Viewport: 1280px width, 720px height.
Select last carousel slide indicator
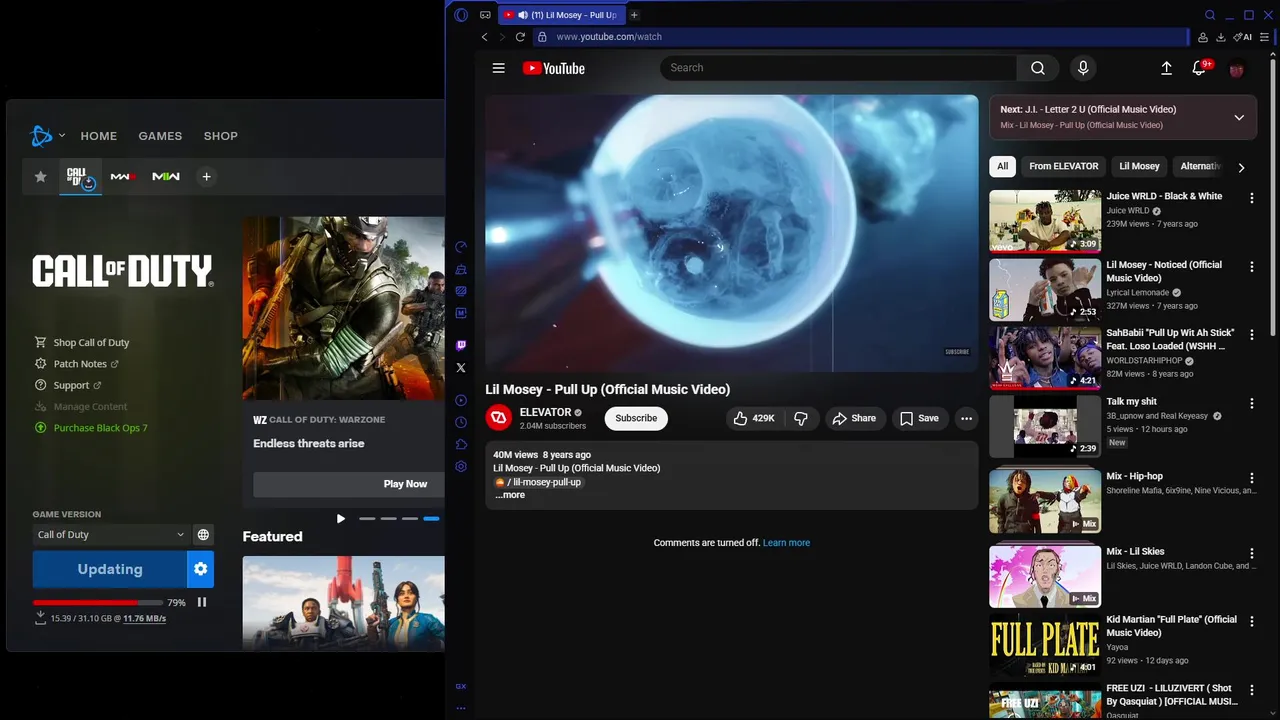point(431,518)
